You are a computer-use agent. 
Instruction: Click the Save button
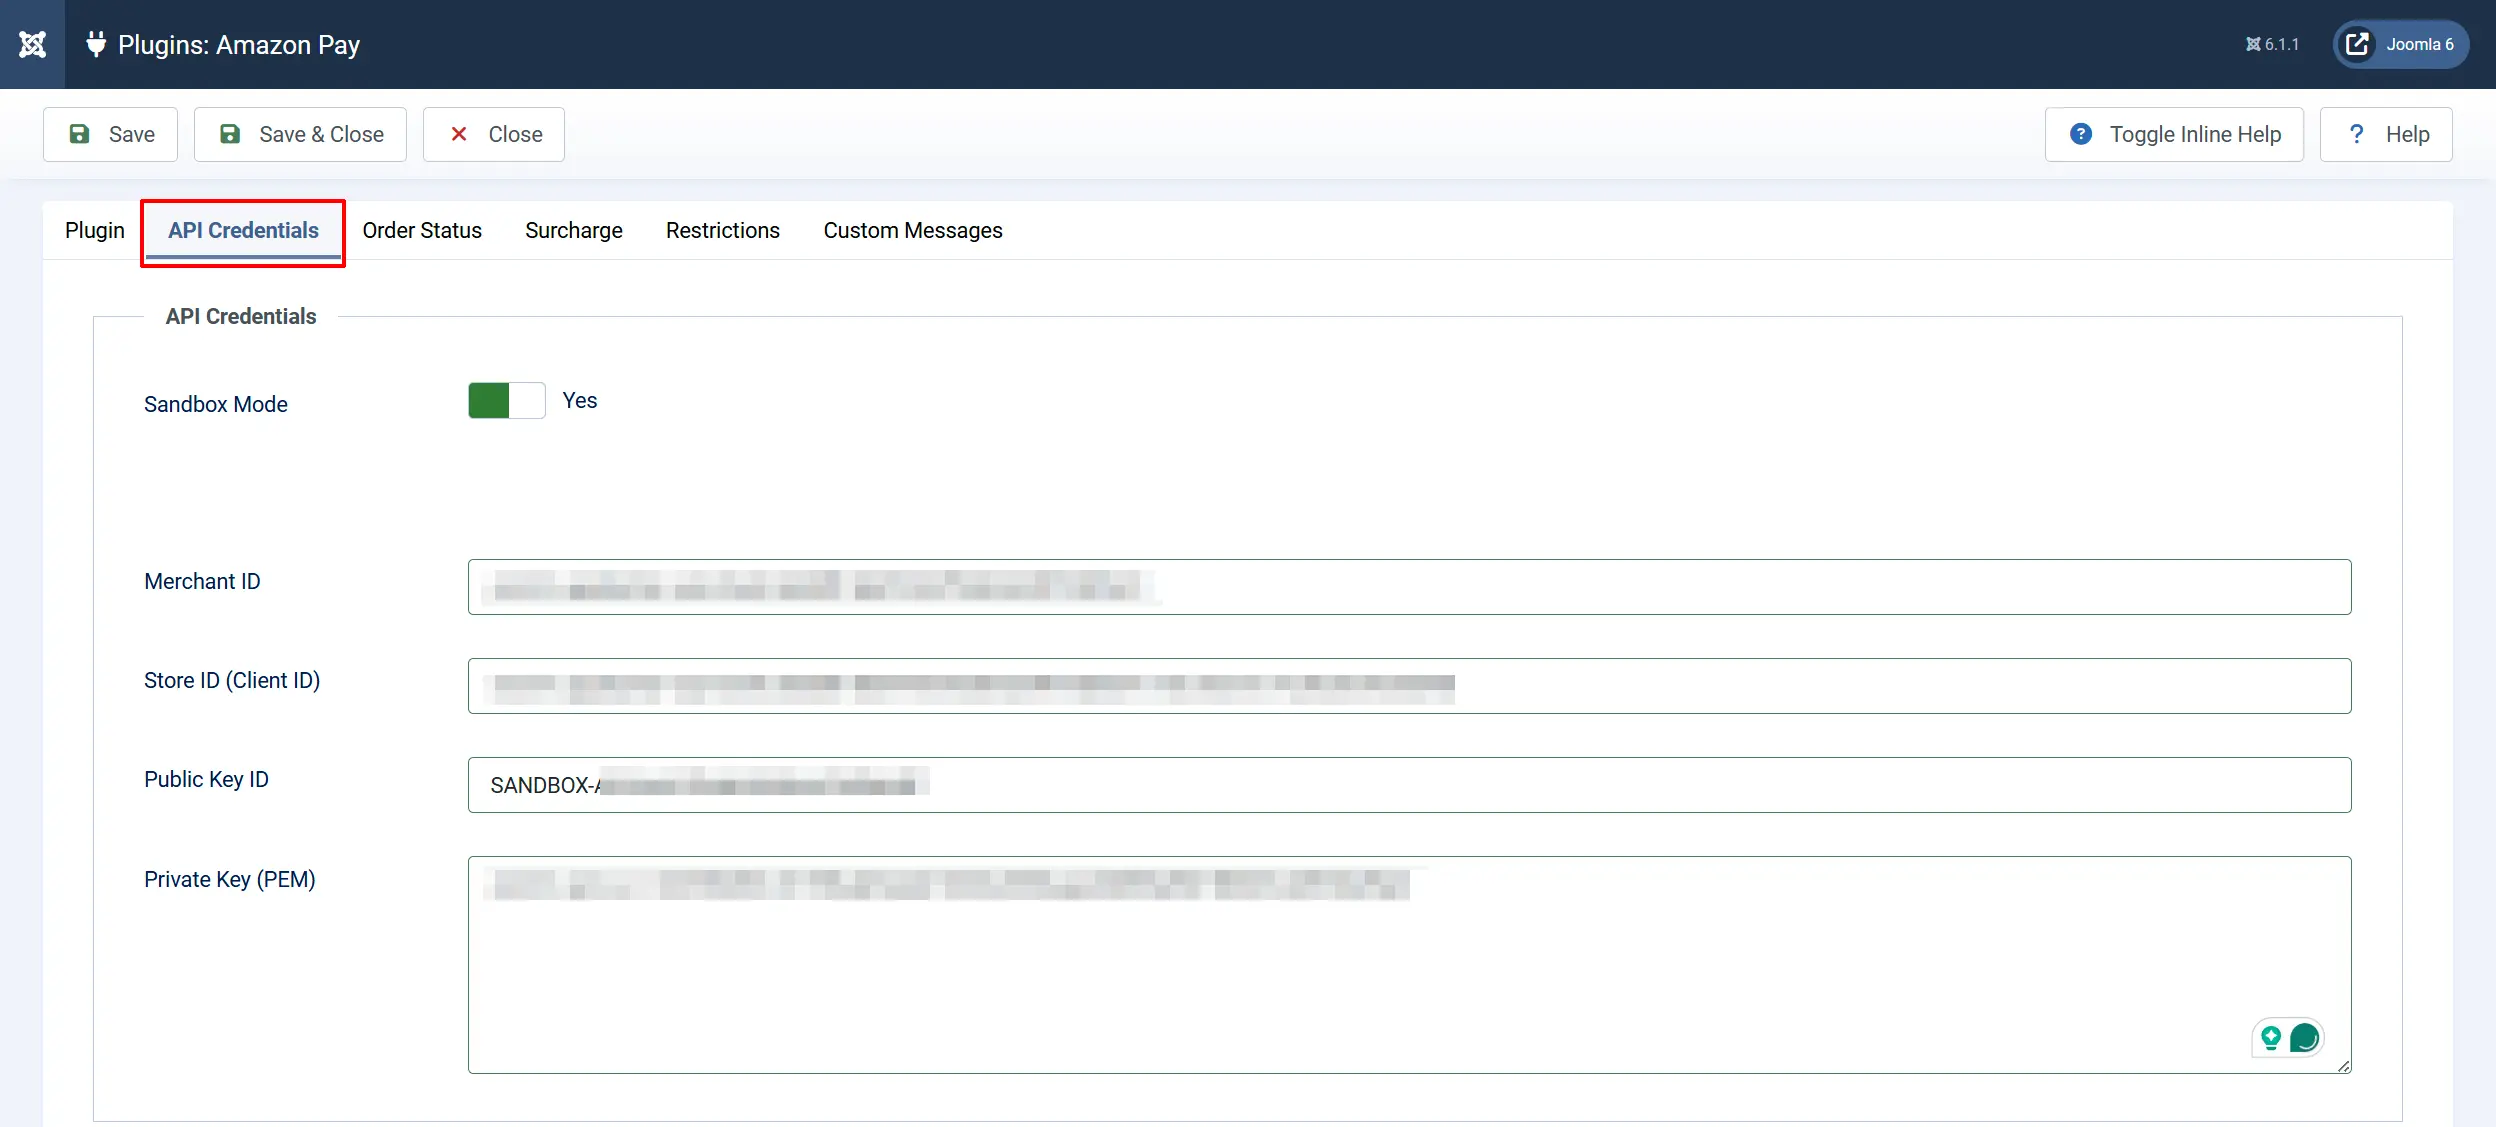click(110, 134)
